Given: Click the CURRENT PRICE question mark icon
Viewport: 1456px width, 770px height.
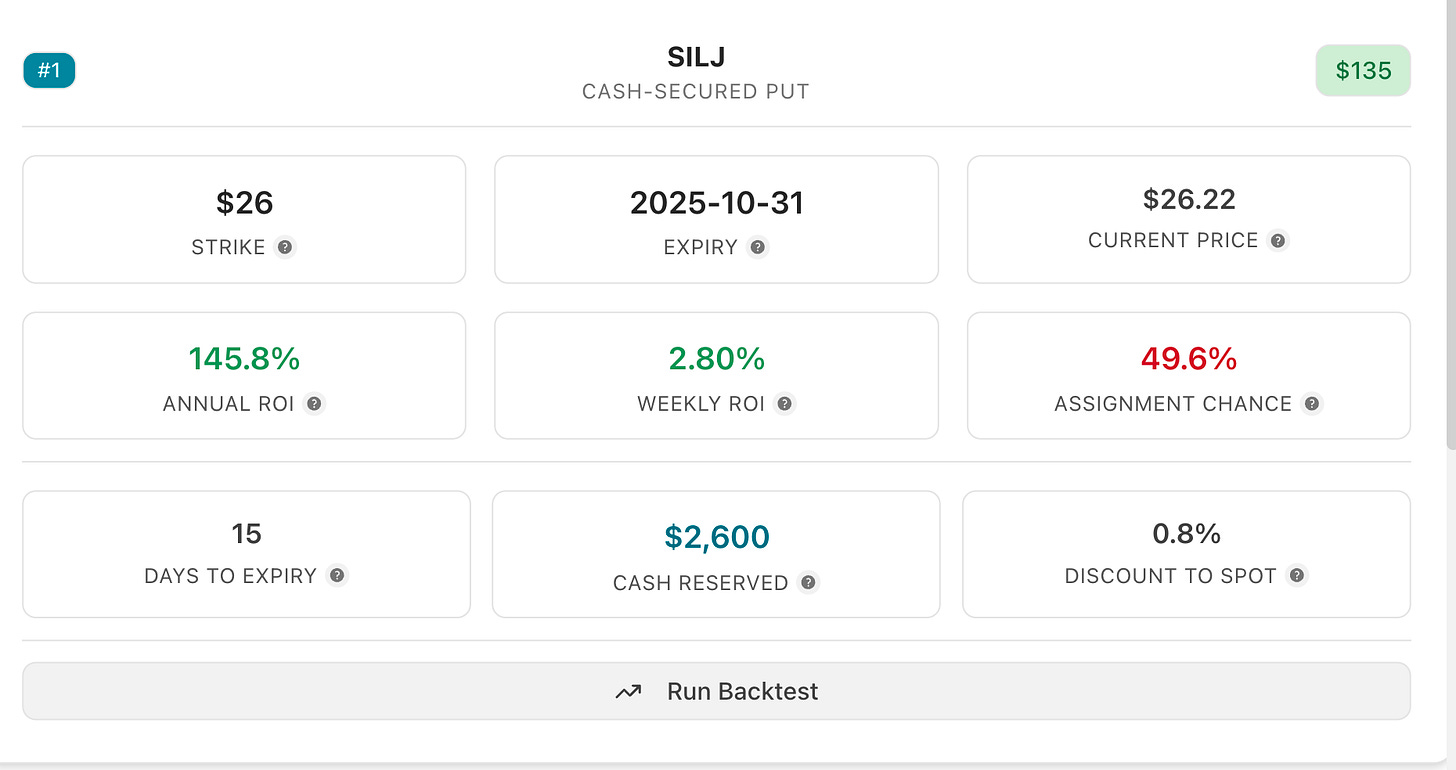Looking at the screenshot, I should 1278,240.
